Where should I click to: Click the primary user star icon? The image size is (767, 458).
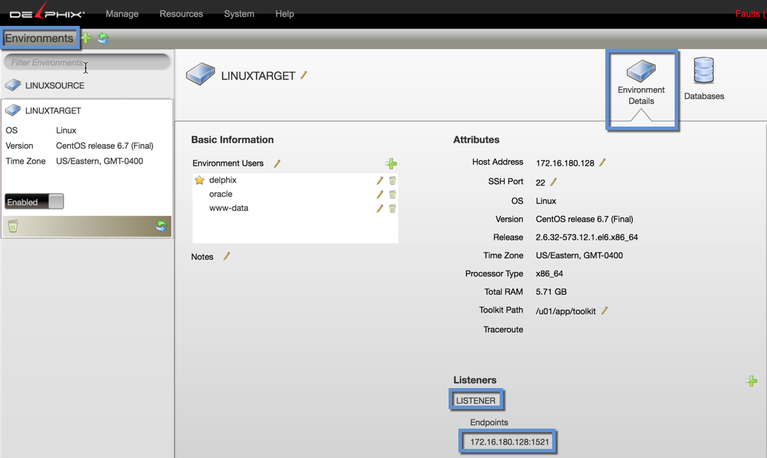tap(200, 181)
